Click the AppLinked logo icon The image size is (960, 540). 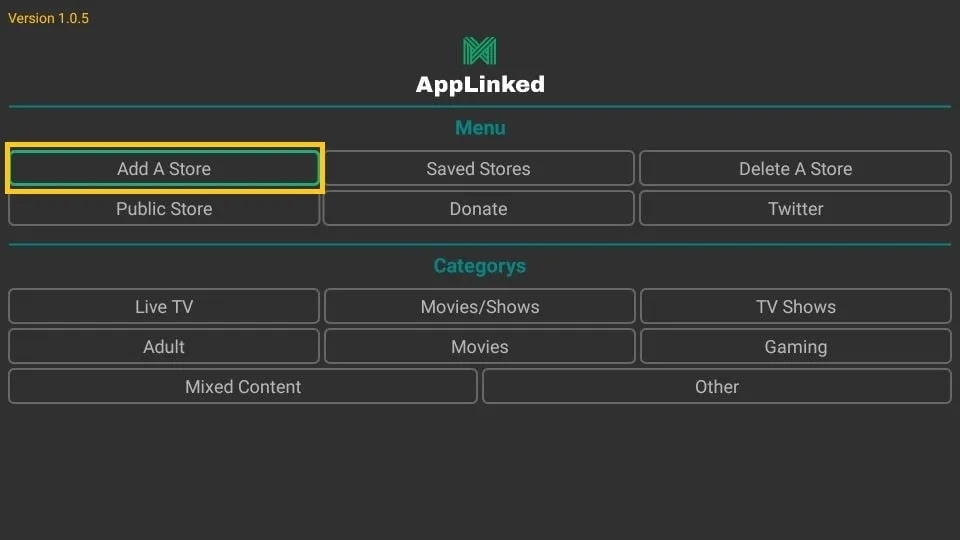(479, 51)
